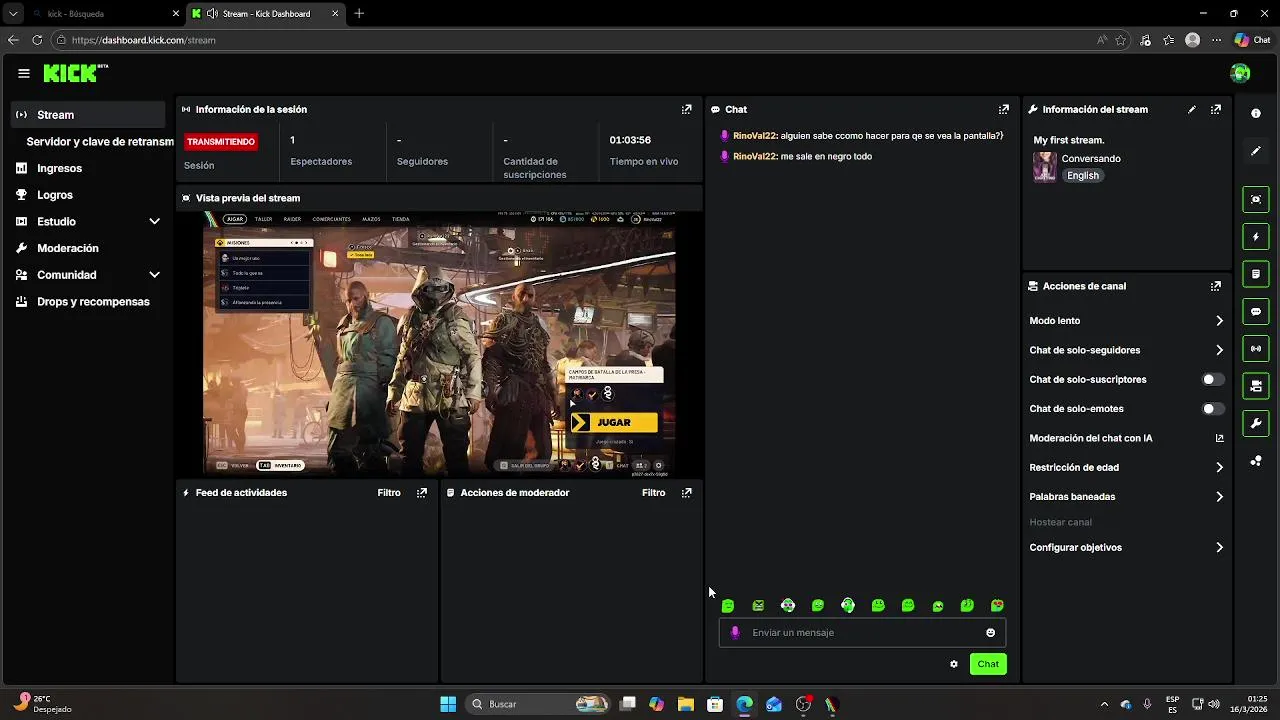1280x720 pixels.
Task: Pop out the Chat panel
Action: pos(1003,110)
